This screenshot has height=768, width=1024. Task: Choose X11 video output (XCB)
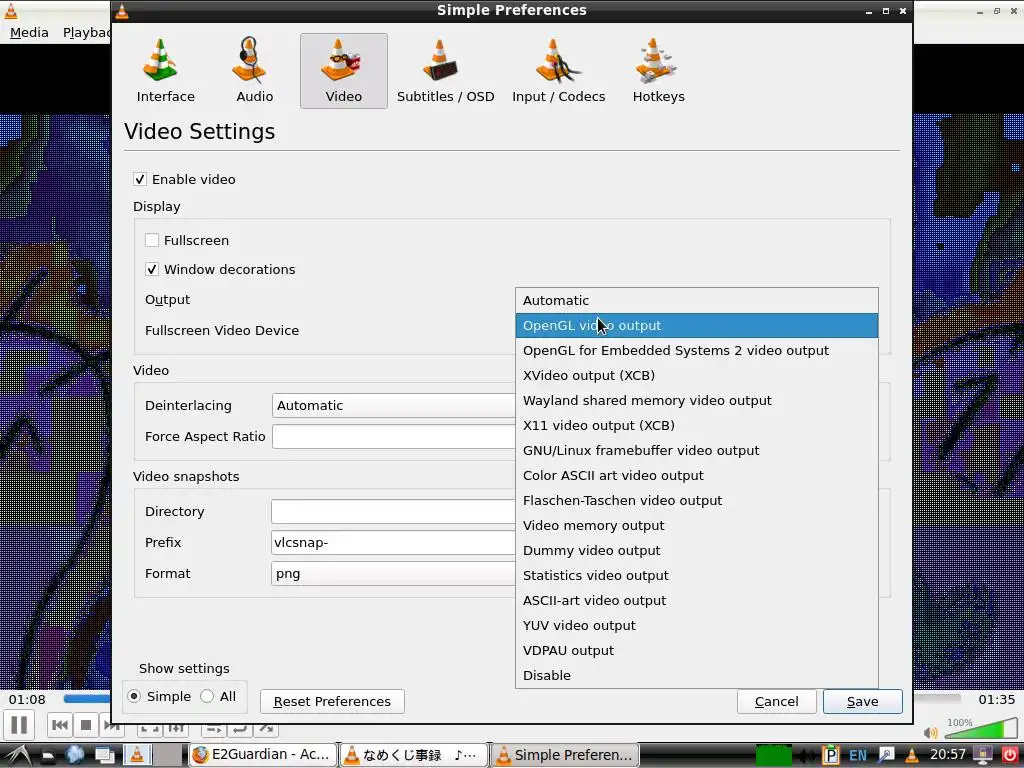tap(697, 425)
